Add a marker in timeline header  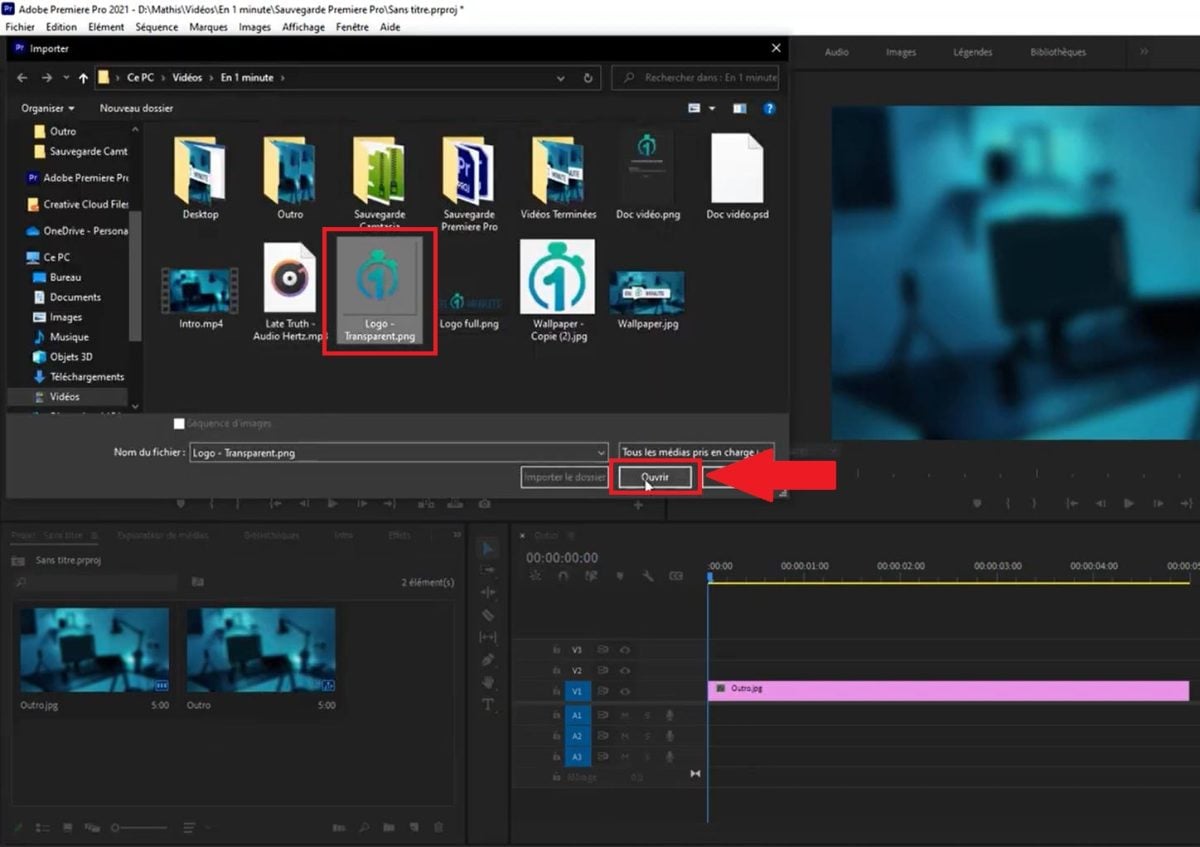click(x=619, y=576)
